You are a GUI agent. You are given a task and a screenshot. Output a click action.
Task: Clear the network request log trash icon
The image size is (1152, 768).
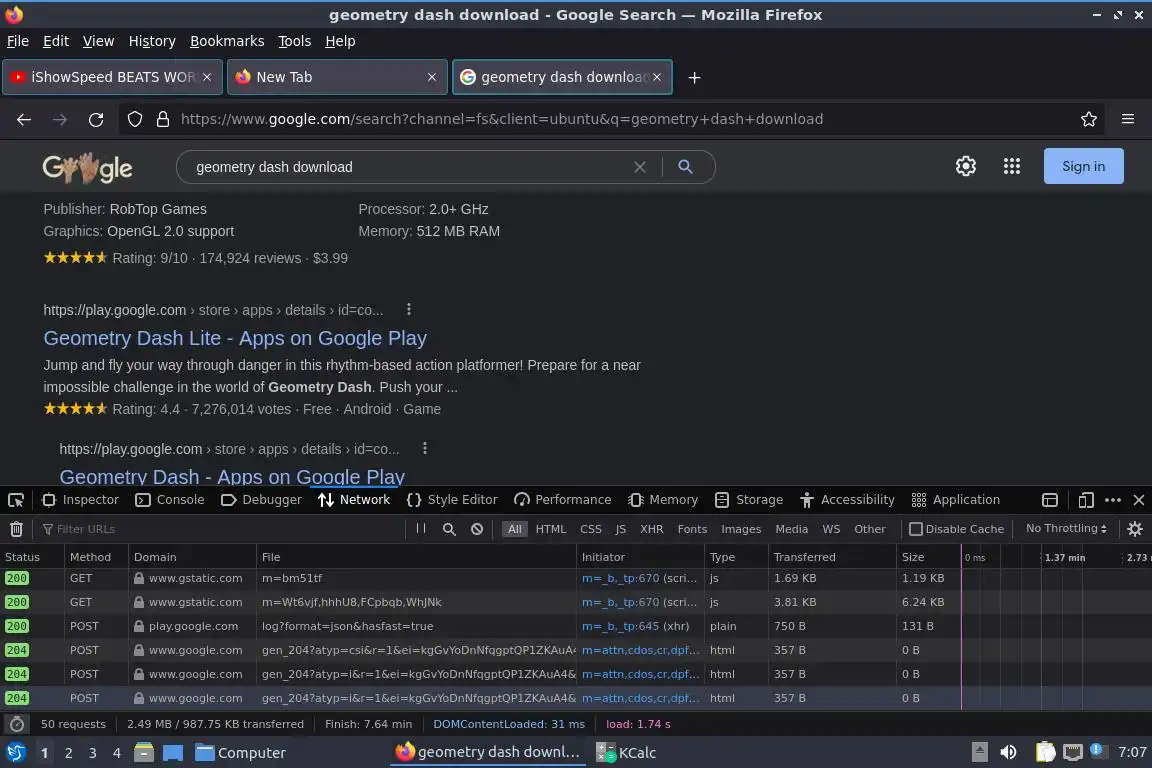16,529
